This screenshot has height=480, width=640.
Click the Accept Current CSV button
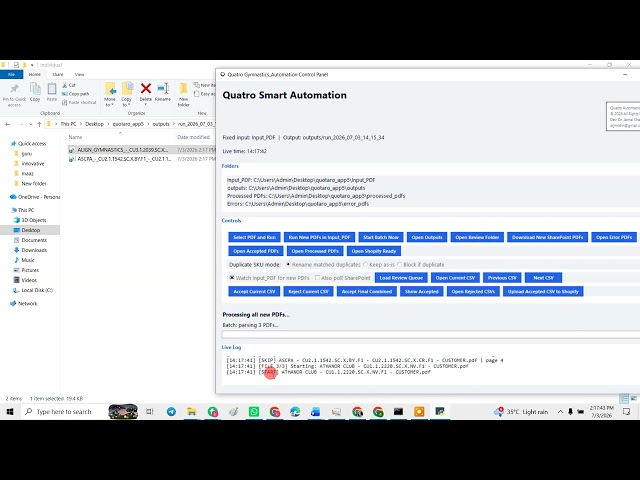(x=254, y=291)
